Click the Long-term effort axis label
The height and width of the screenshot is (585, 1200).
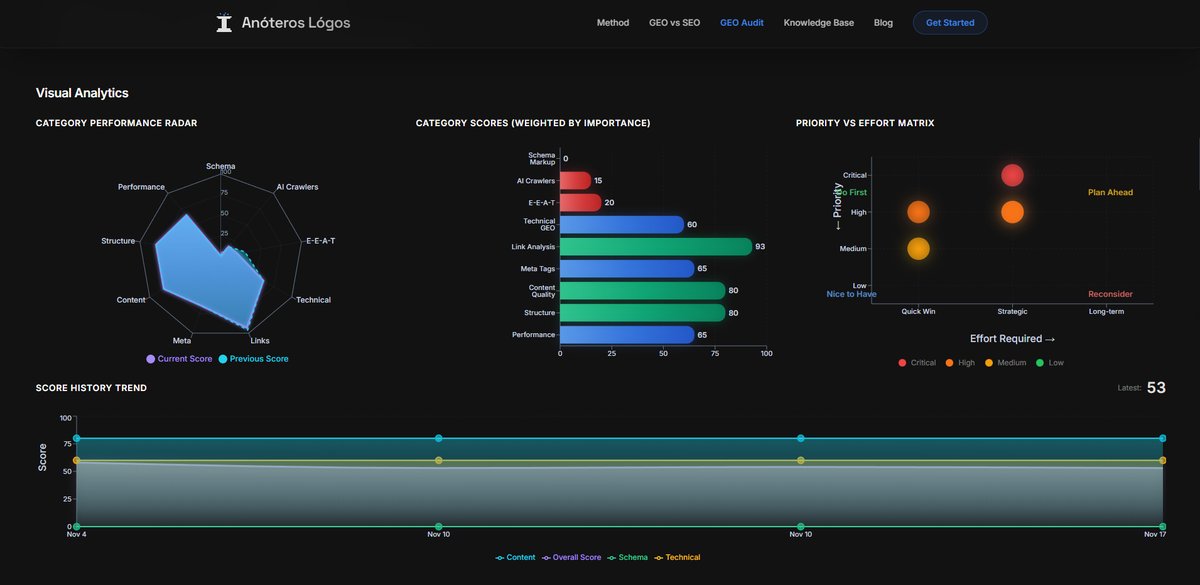(1106, 311)
